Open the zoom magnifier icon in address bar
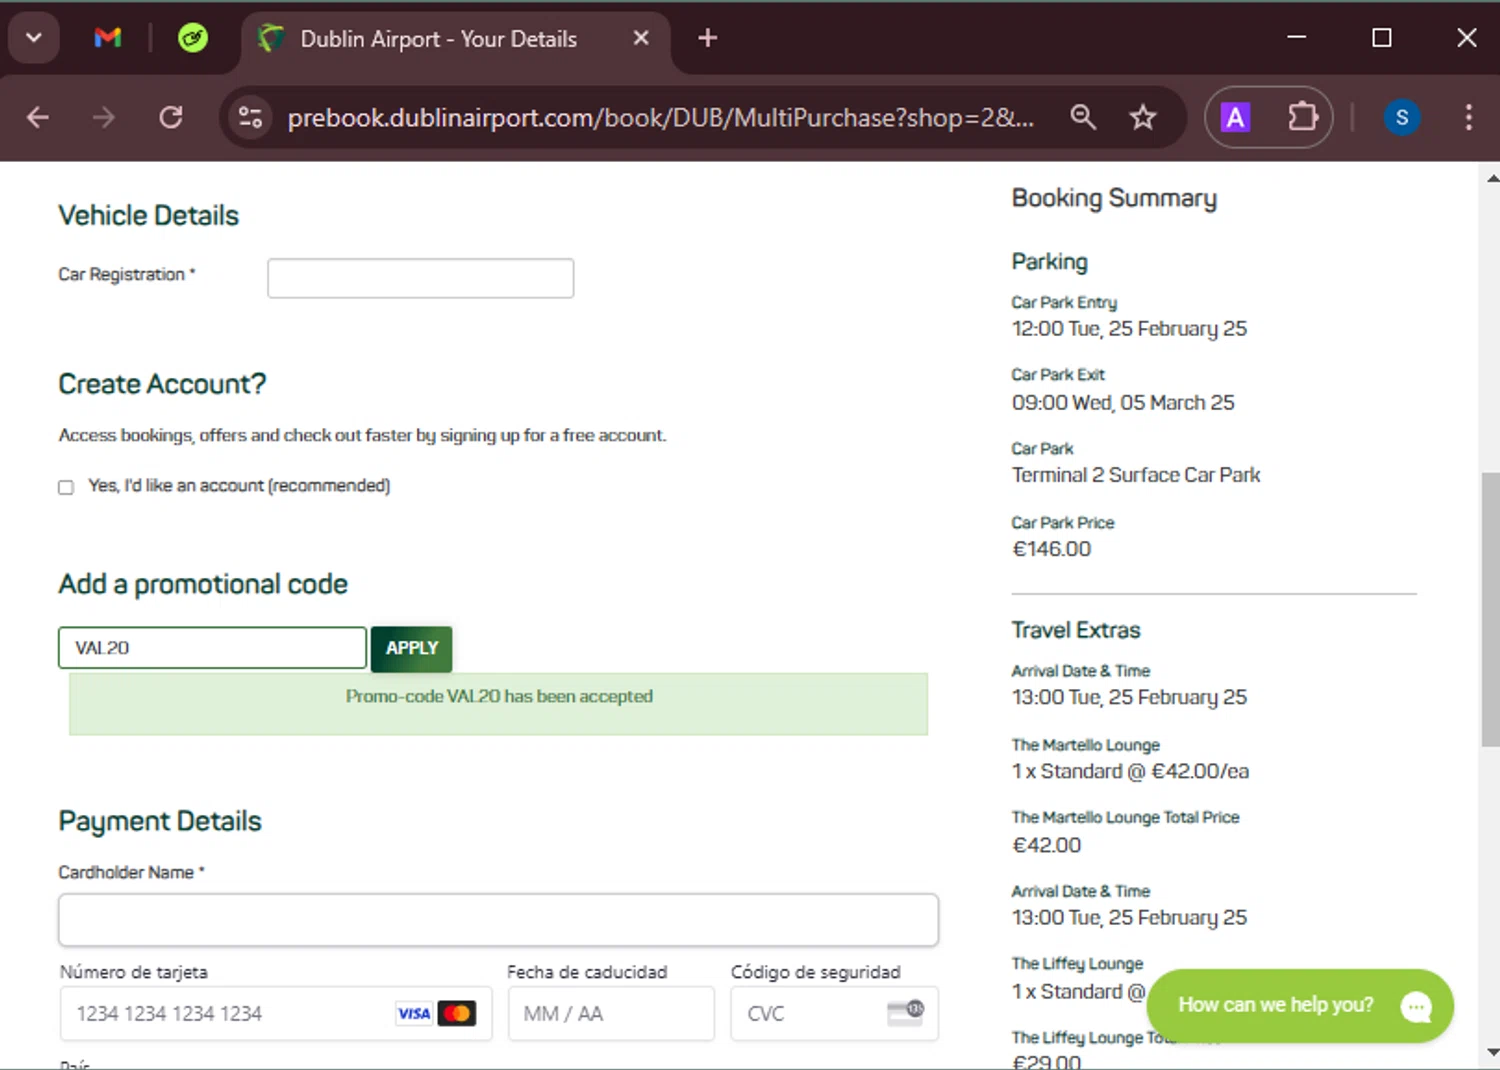The height and width of the screenshot is (1070, 1500). click(x=1083, y=118)
